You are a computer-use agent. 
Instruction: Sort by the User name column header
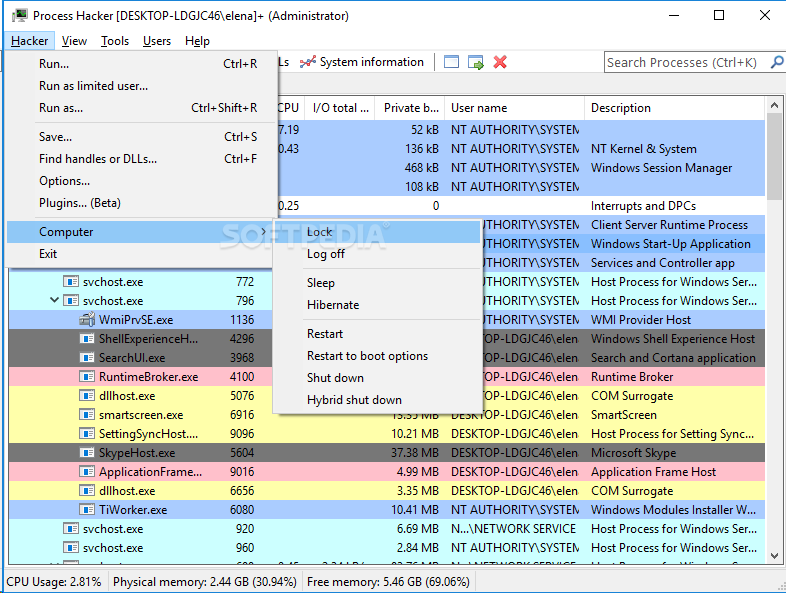click(515, 108)
